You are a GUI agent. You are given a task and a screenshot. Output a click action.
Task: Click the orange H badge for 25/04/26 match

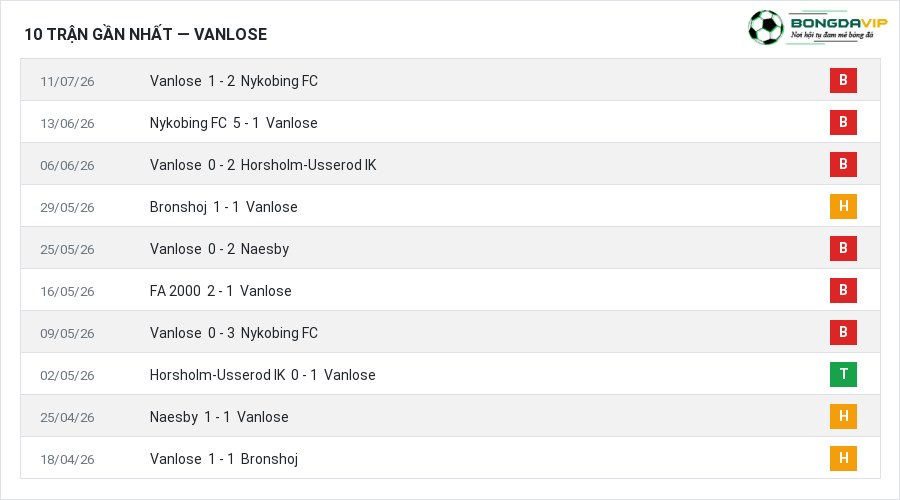tap(843, 416)
